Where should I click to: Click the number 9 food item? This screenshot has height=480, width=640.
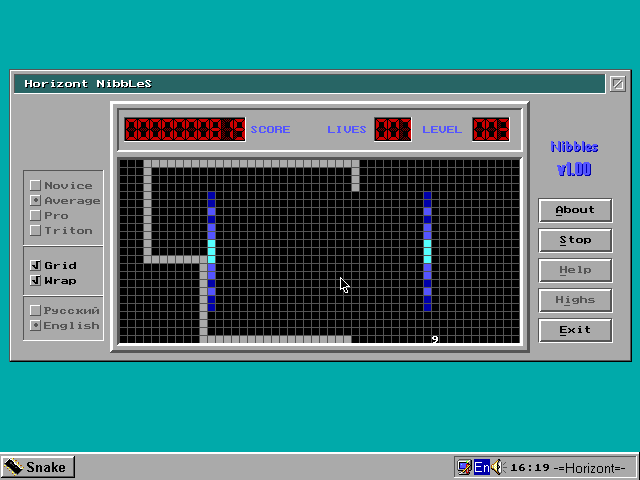pyautogui.click(x=435, y=340)
